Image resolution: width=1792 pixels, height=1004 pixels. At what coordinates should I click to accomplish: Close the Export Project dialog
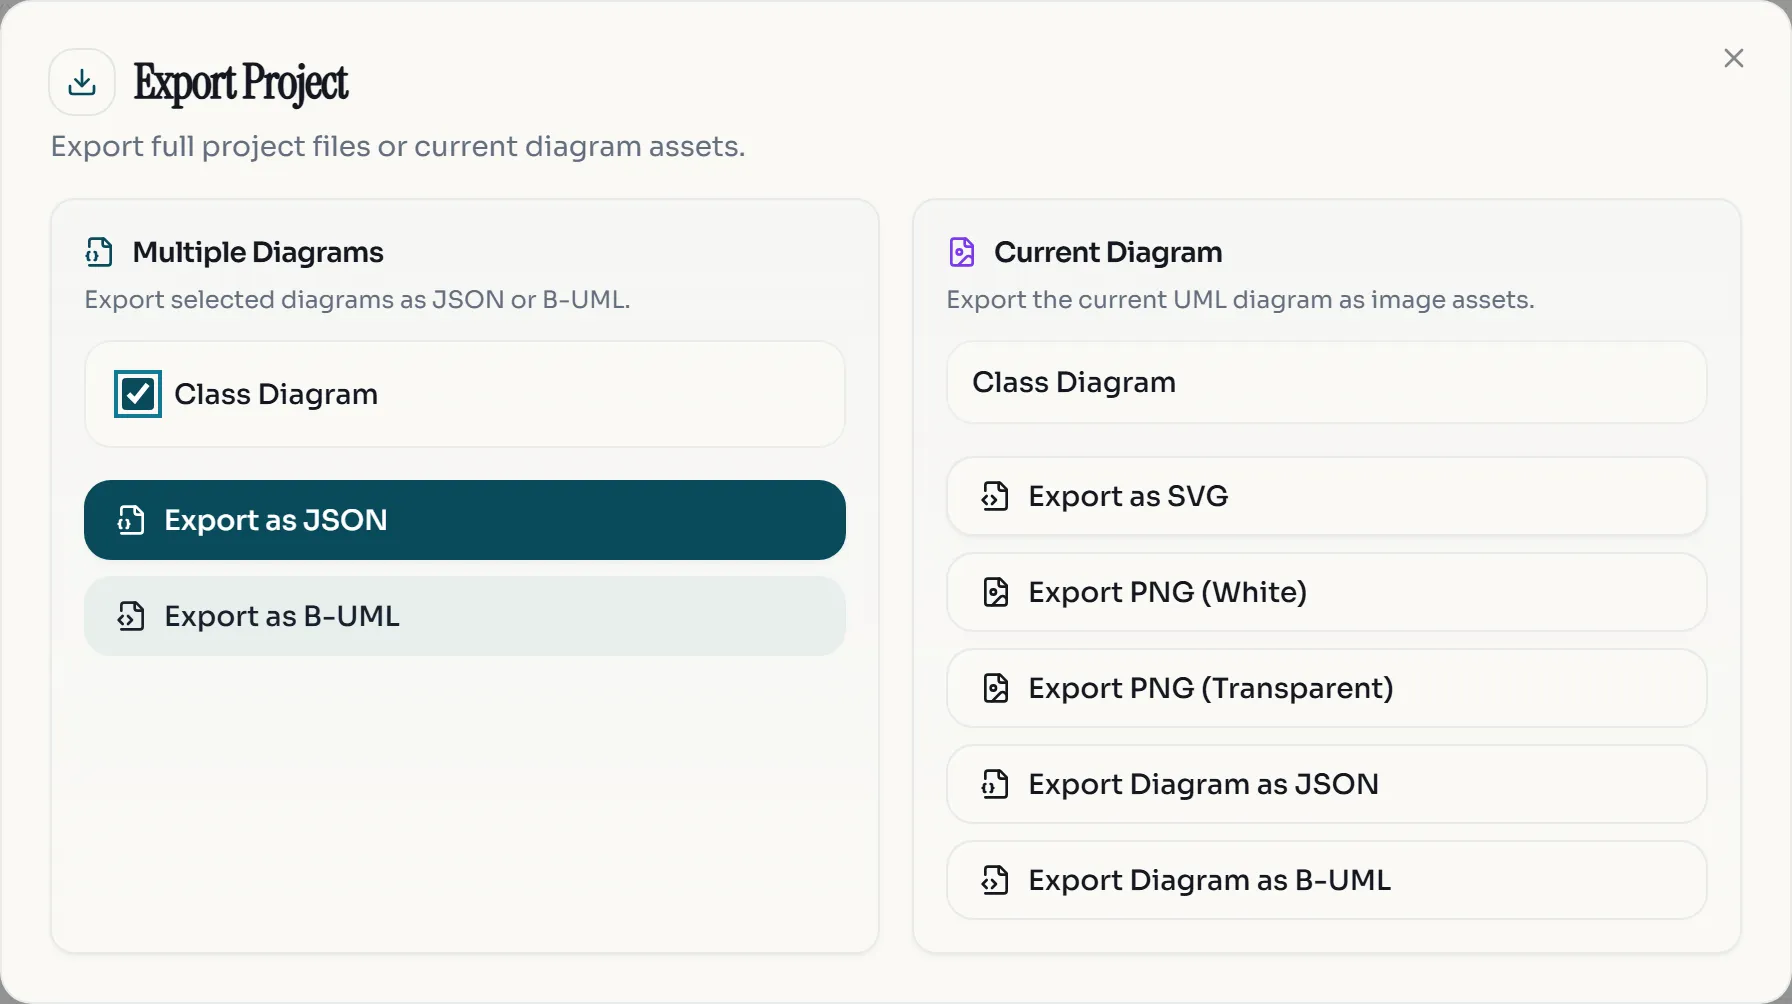1734,58
